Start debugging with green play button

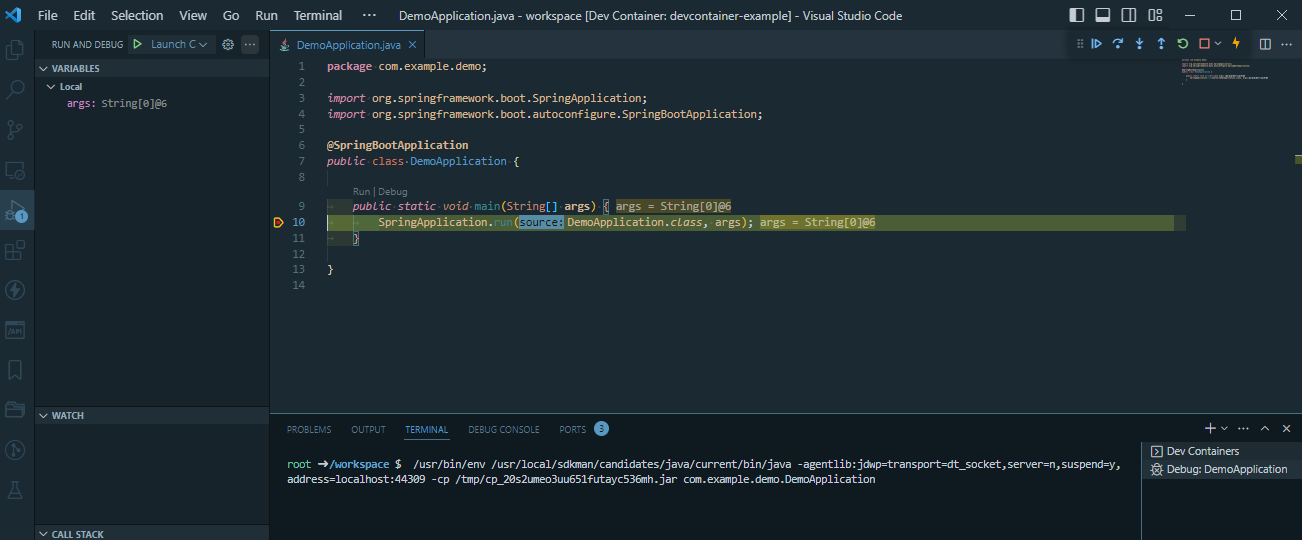tap(137, 44)
